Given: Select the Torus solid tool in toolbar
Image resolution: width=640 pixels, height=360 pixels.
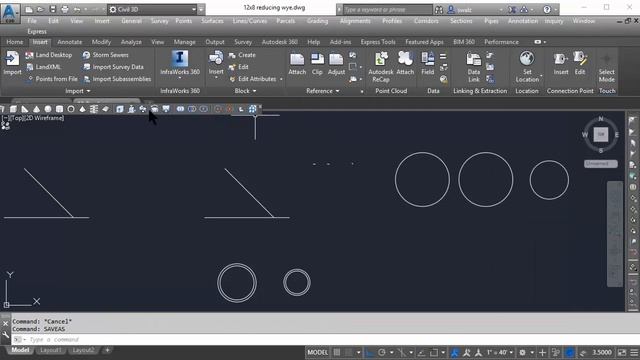Looking at the screenshot, I should (x=71, y=109).
